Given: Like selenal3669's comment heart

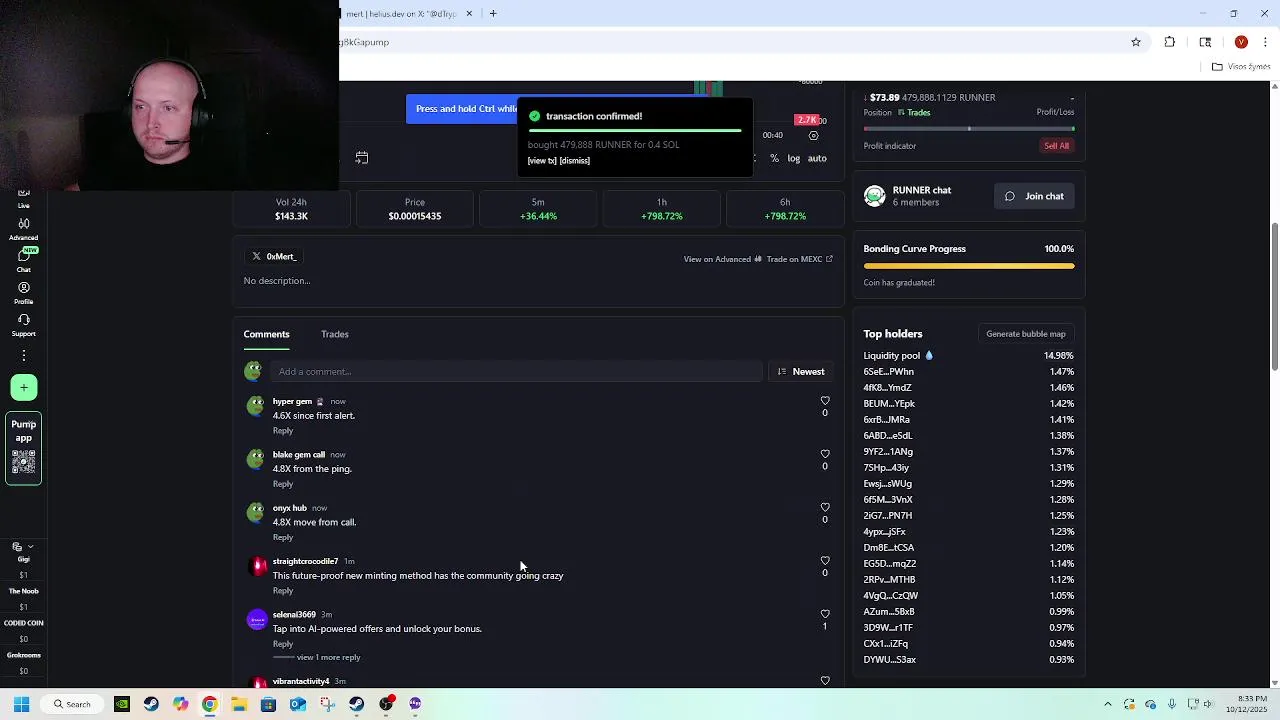Looking at the screenshot, I should pos(825,614).
